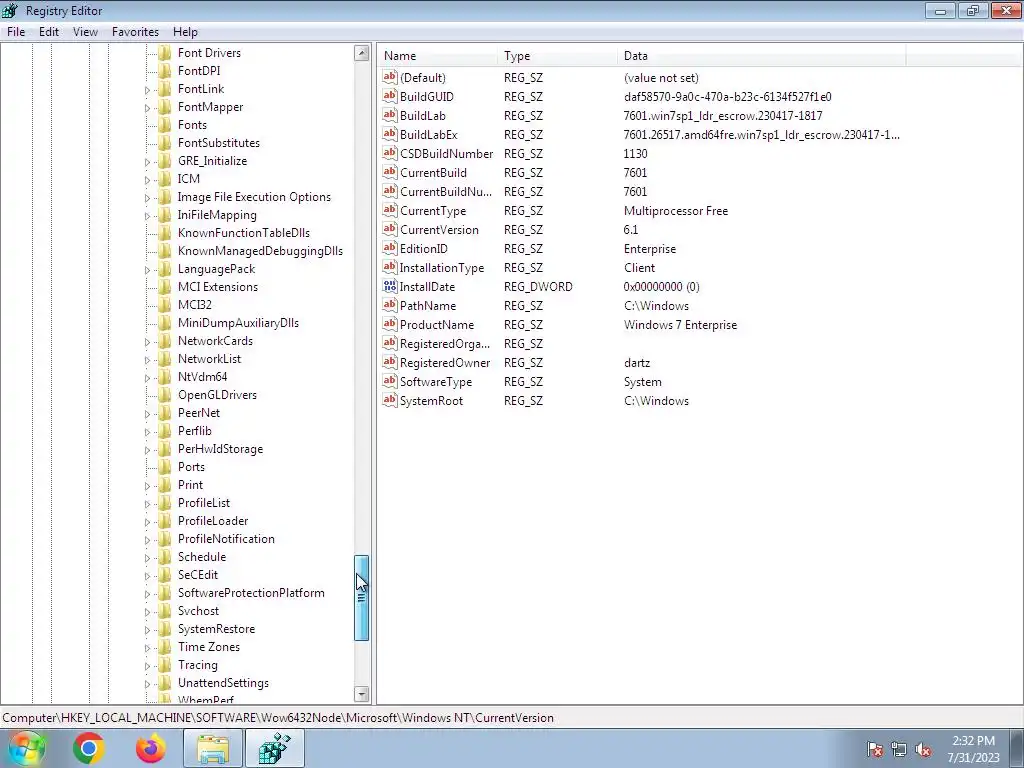Click the ICM folder icon
The image size is (1024, 768).
point(165,178)
